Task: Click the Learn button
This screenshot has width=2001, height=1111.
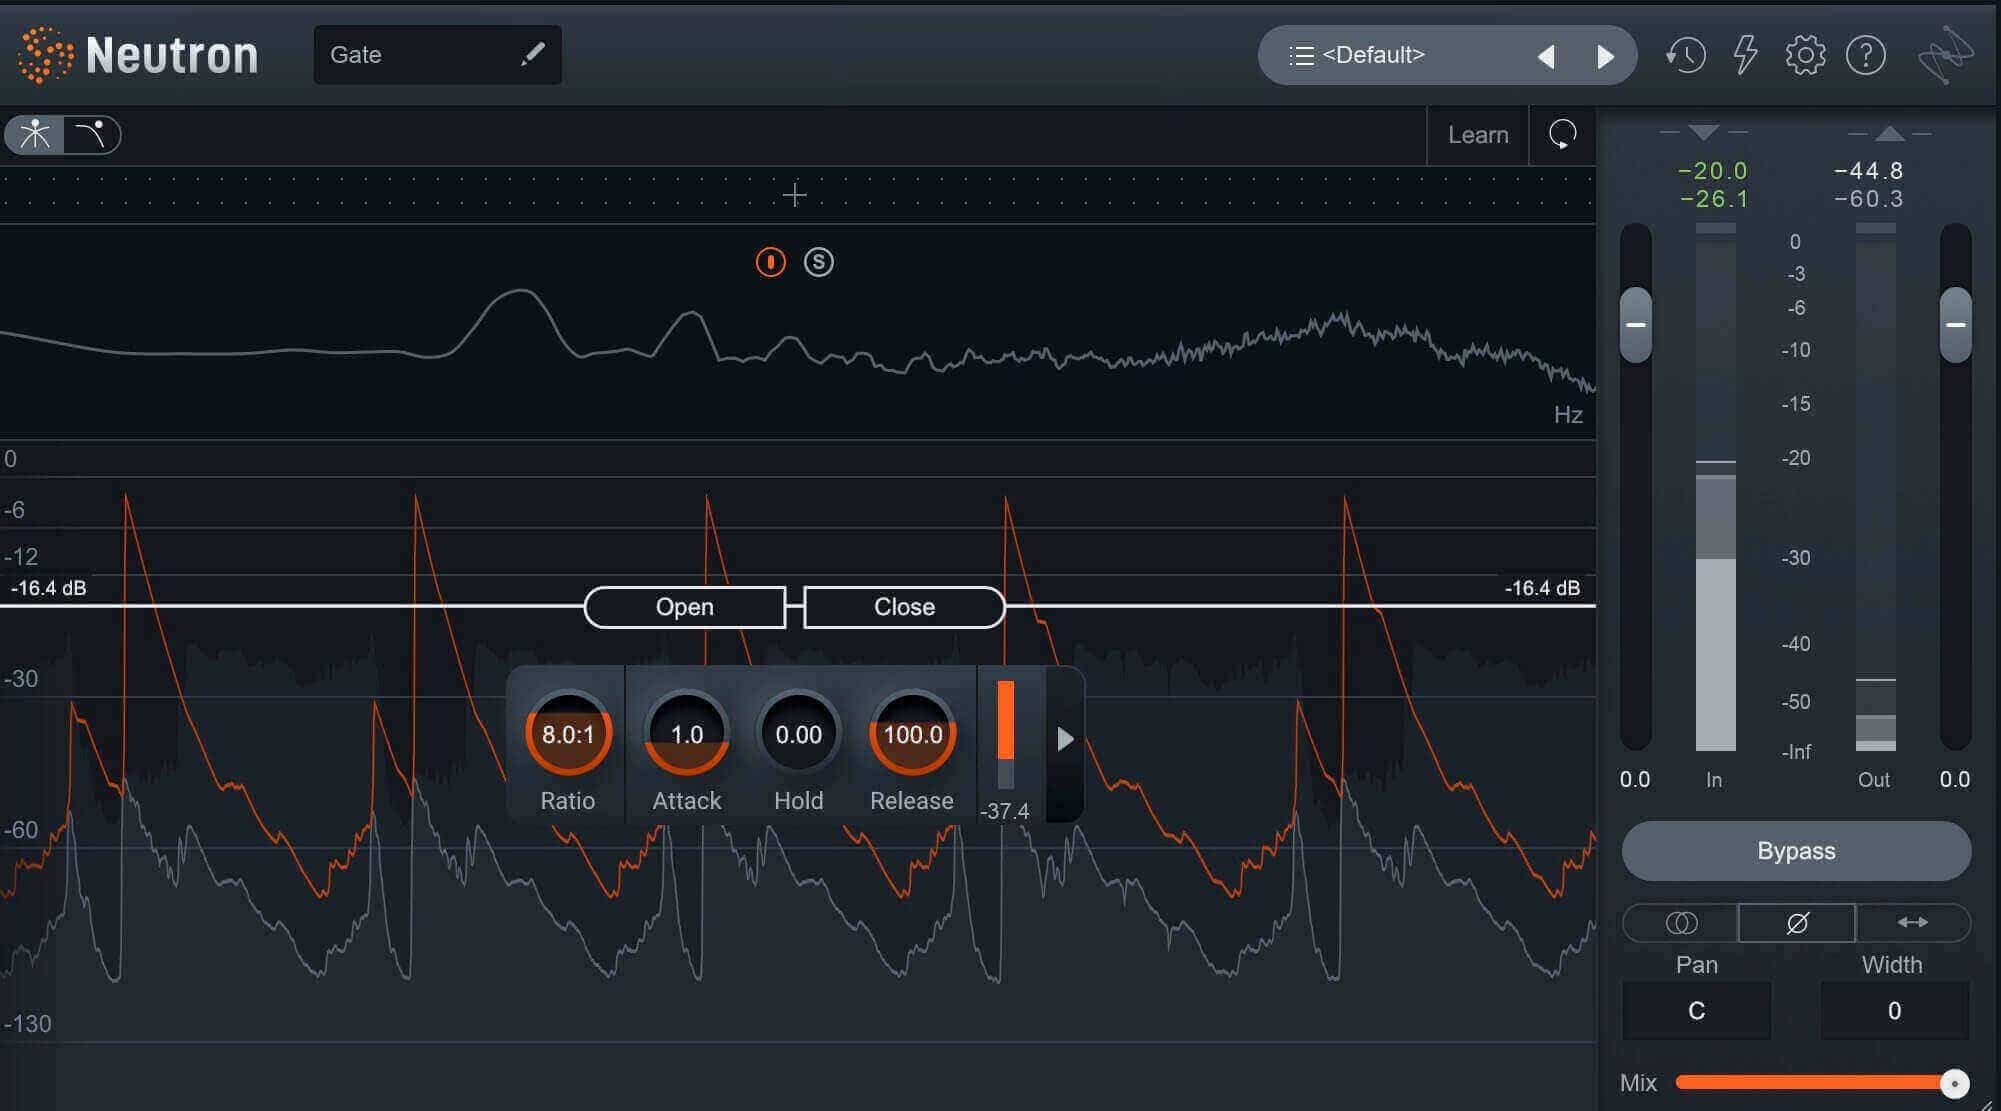Action: click(x=1478, y=135)
